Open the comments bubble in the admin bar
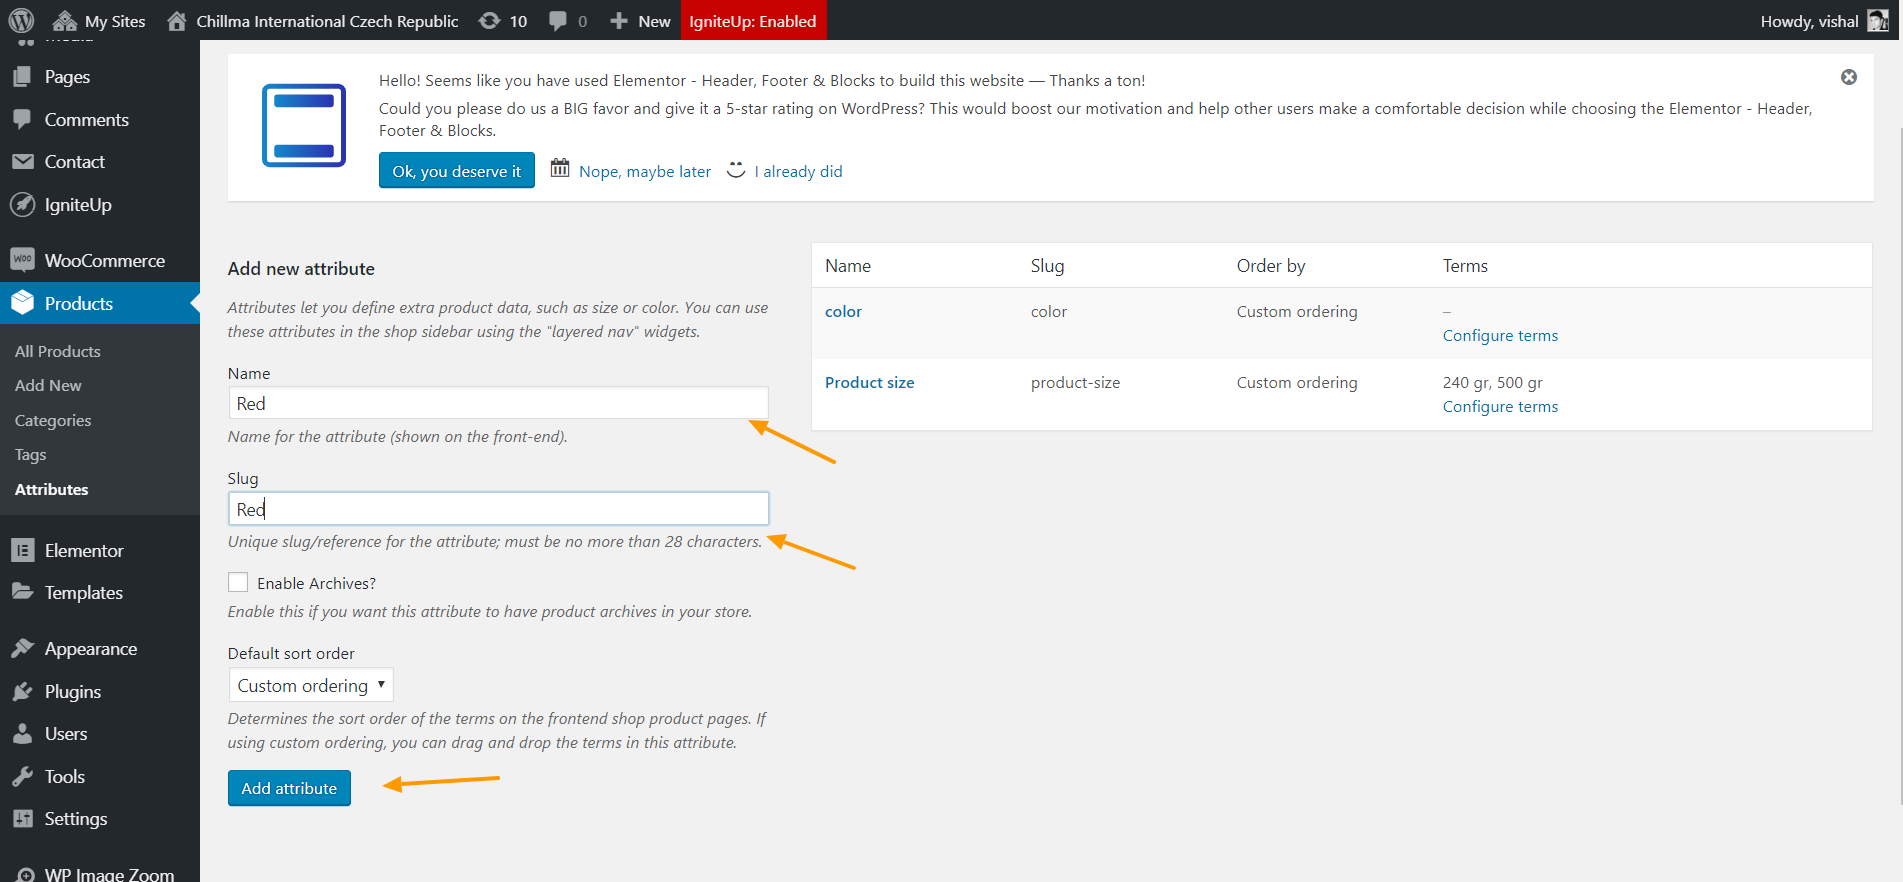This screenshot has width=1903, height=882. point(568,21)
